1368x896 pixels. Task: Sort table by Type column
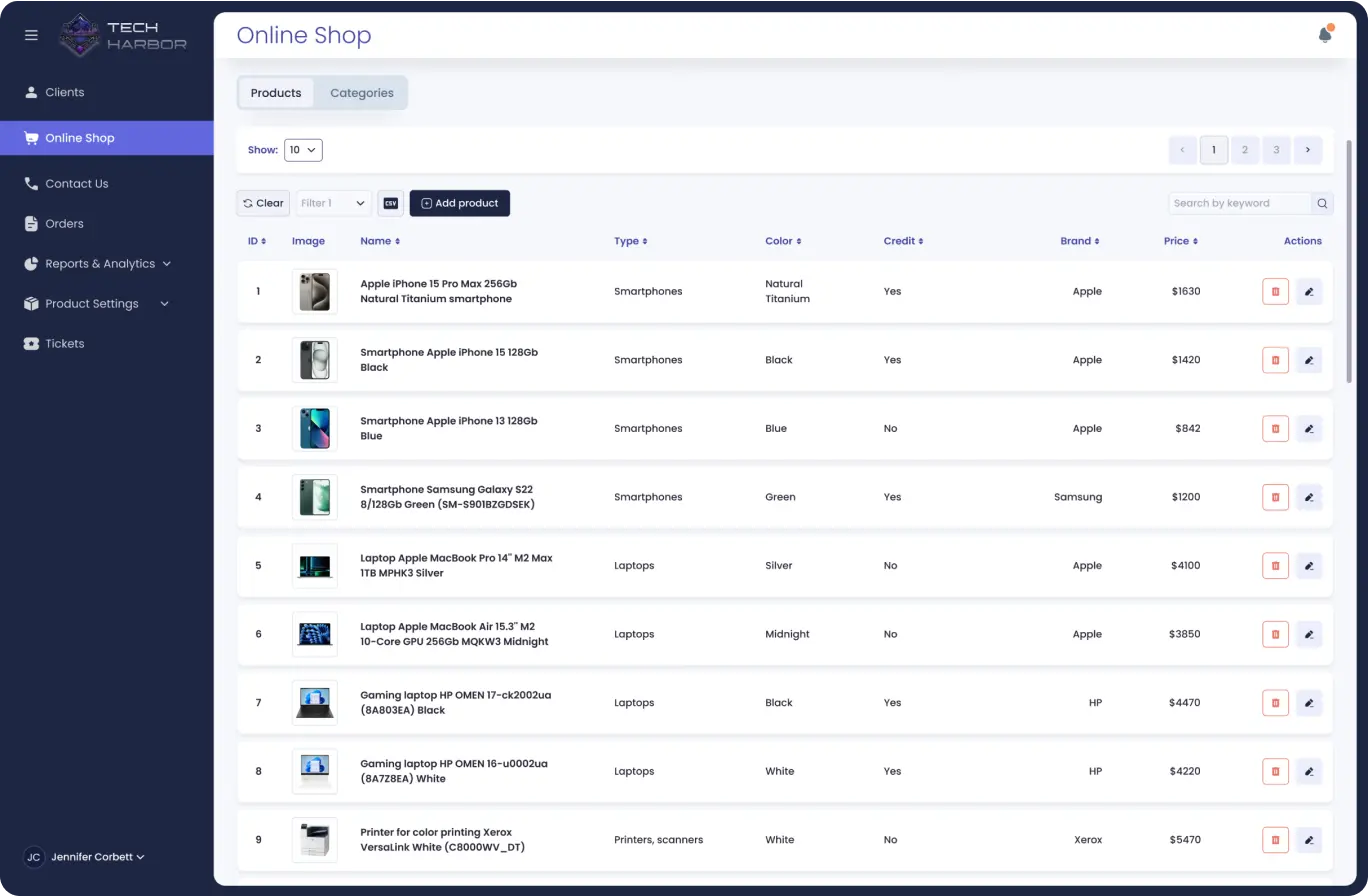coord(631,241)
